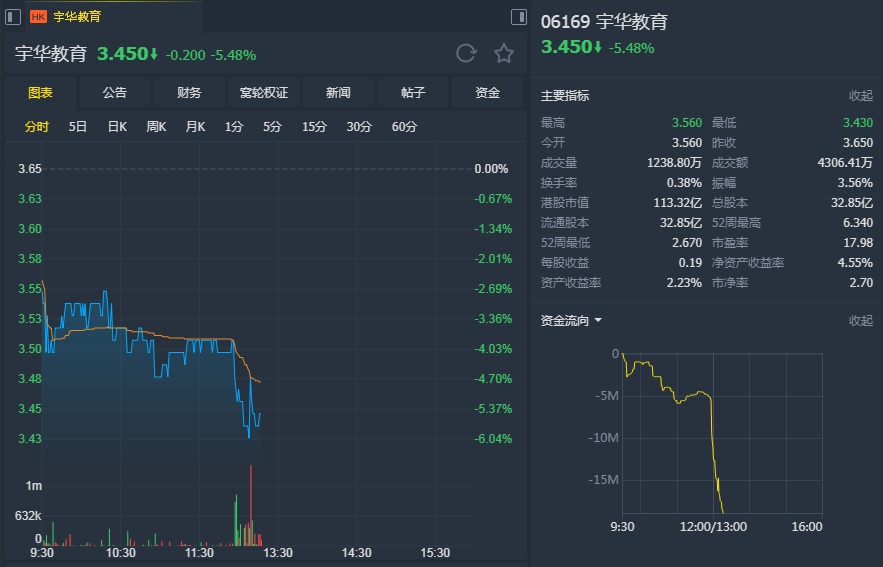The height and width of the screenshot is (567, 883).
Task: Toggle the right sidebar panel icon
Action: (518, 16)
